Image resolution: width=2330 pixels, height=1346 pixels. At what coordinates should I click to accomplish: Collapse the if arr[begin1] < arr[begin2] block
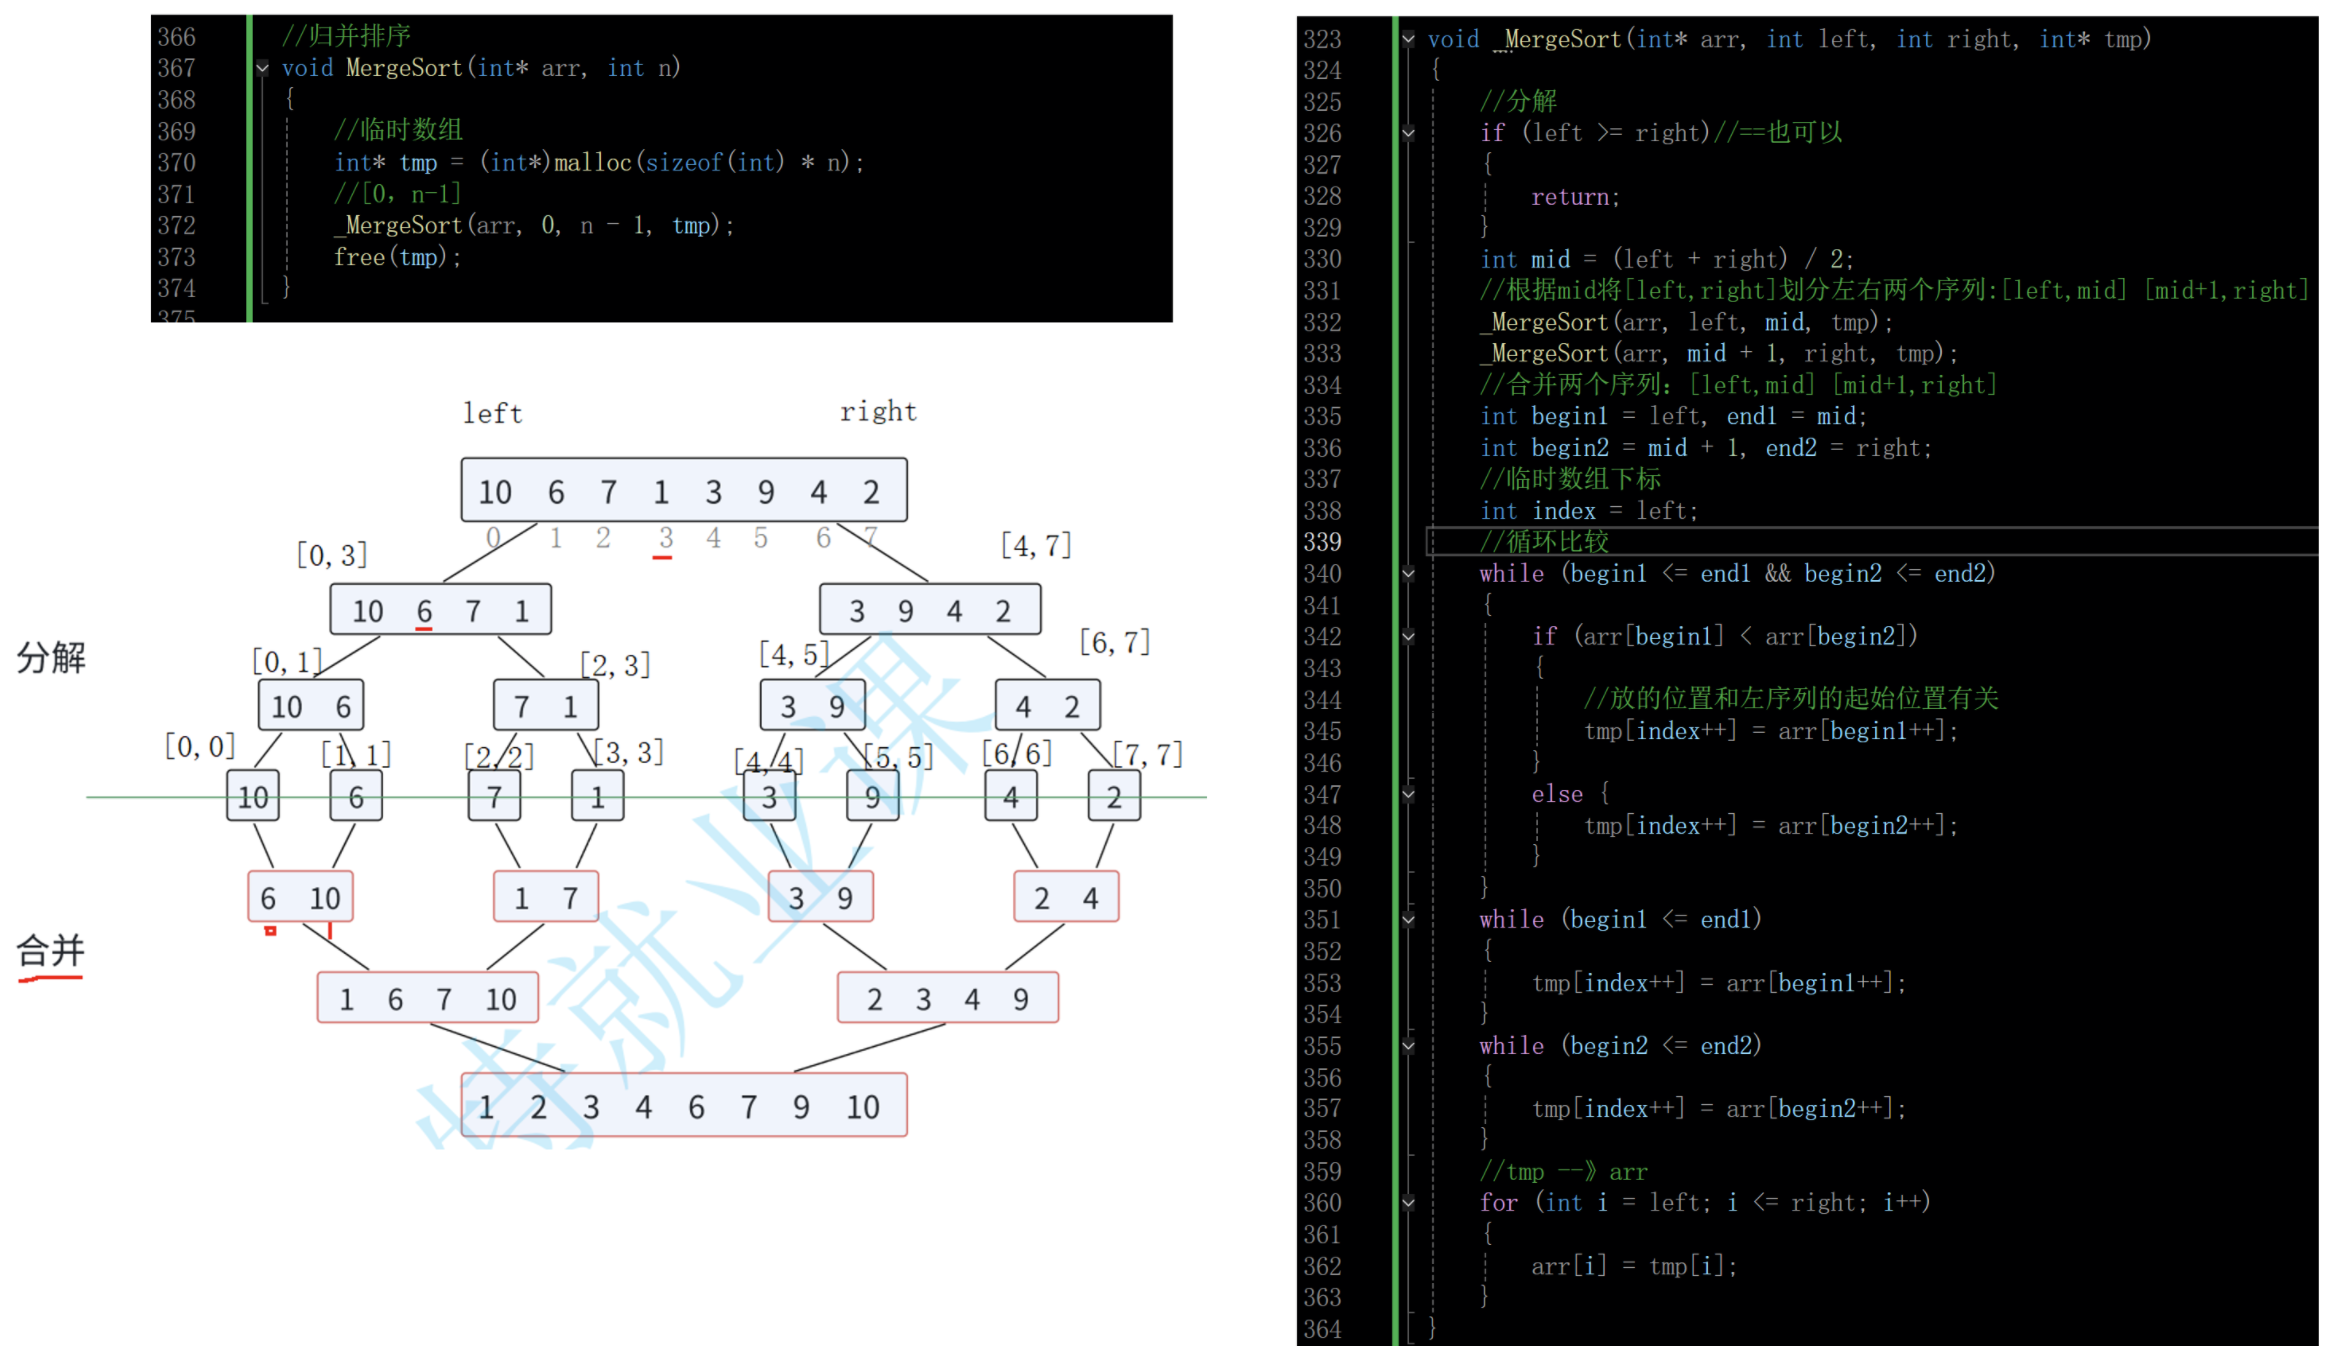[1408, 637]
